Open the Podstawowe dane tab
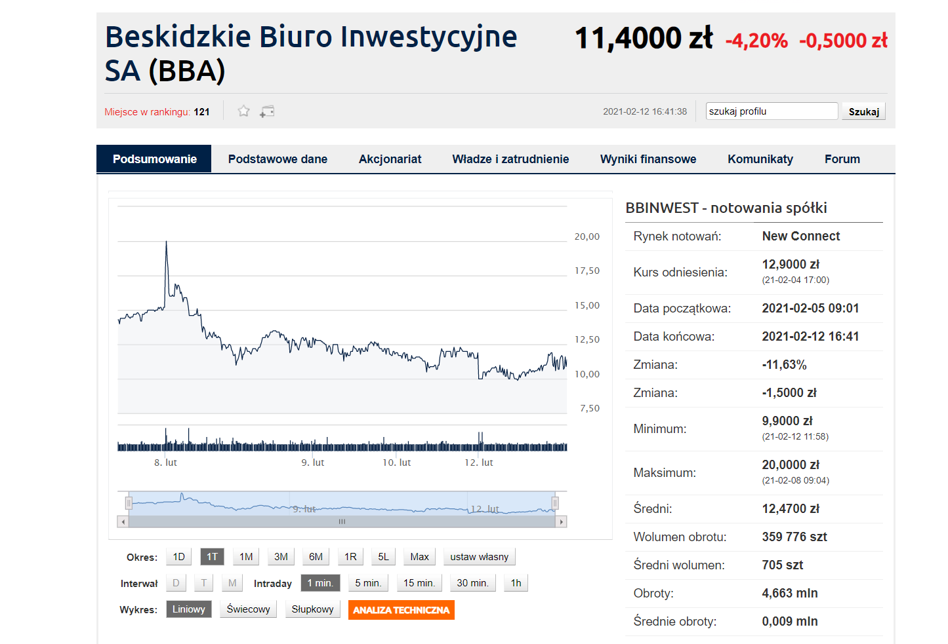The height and width of the screenshot is (644, 948). [x=278, y=159]
